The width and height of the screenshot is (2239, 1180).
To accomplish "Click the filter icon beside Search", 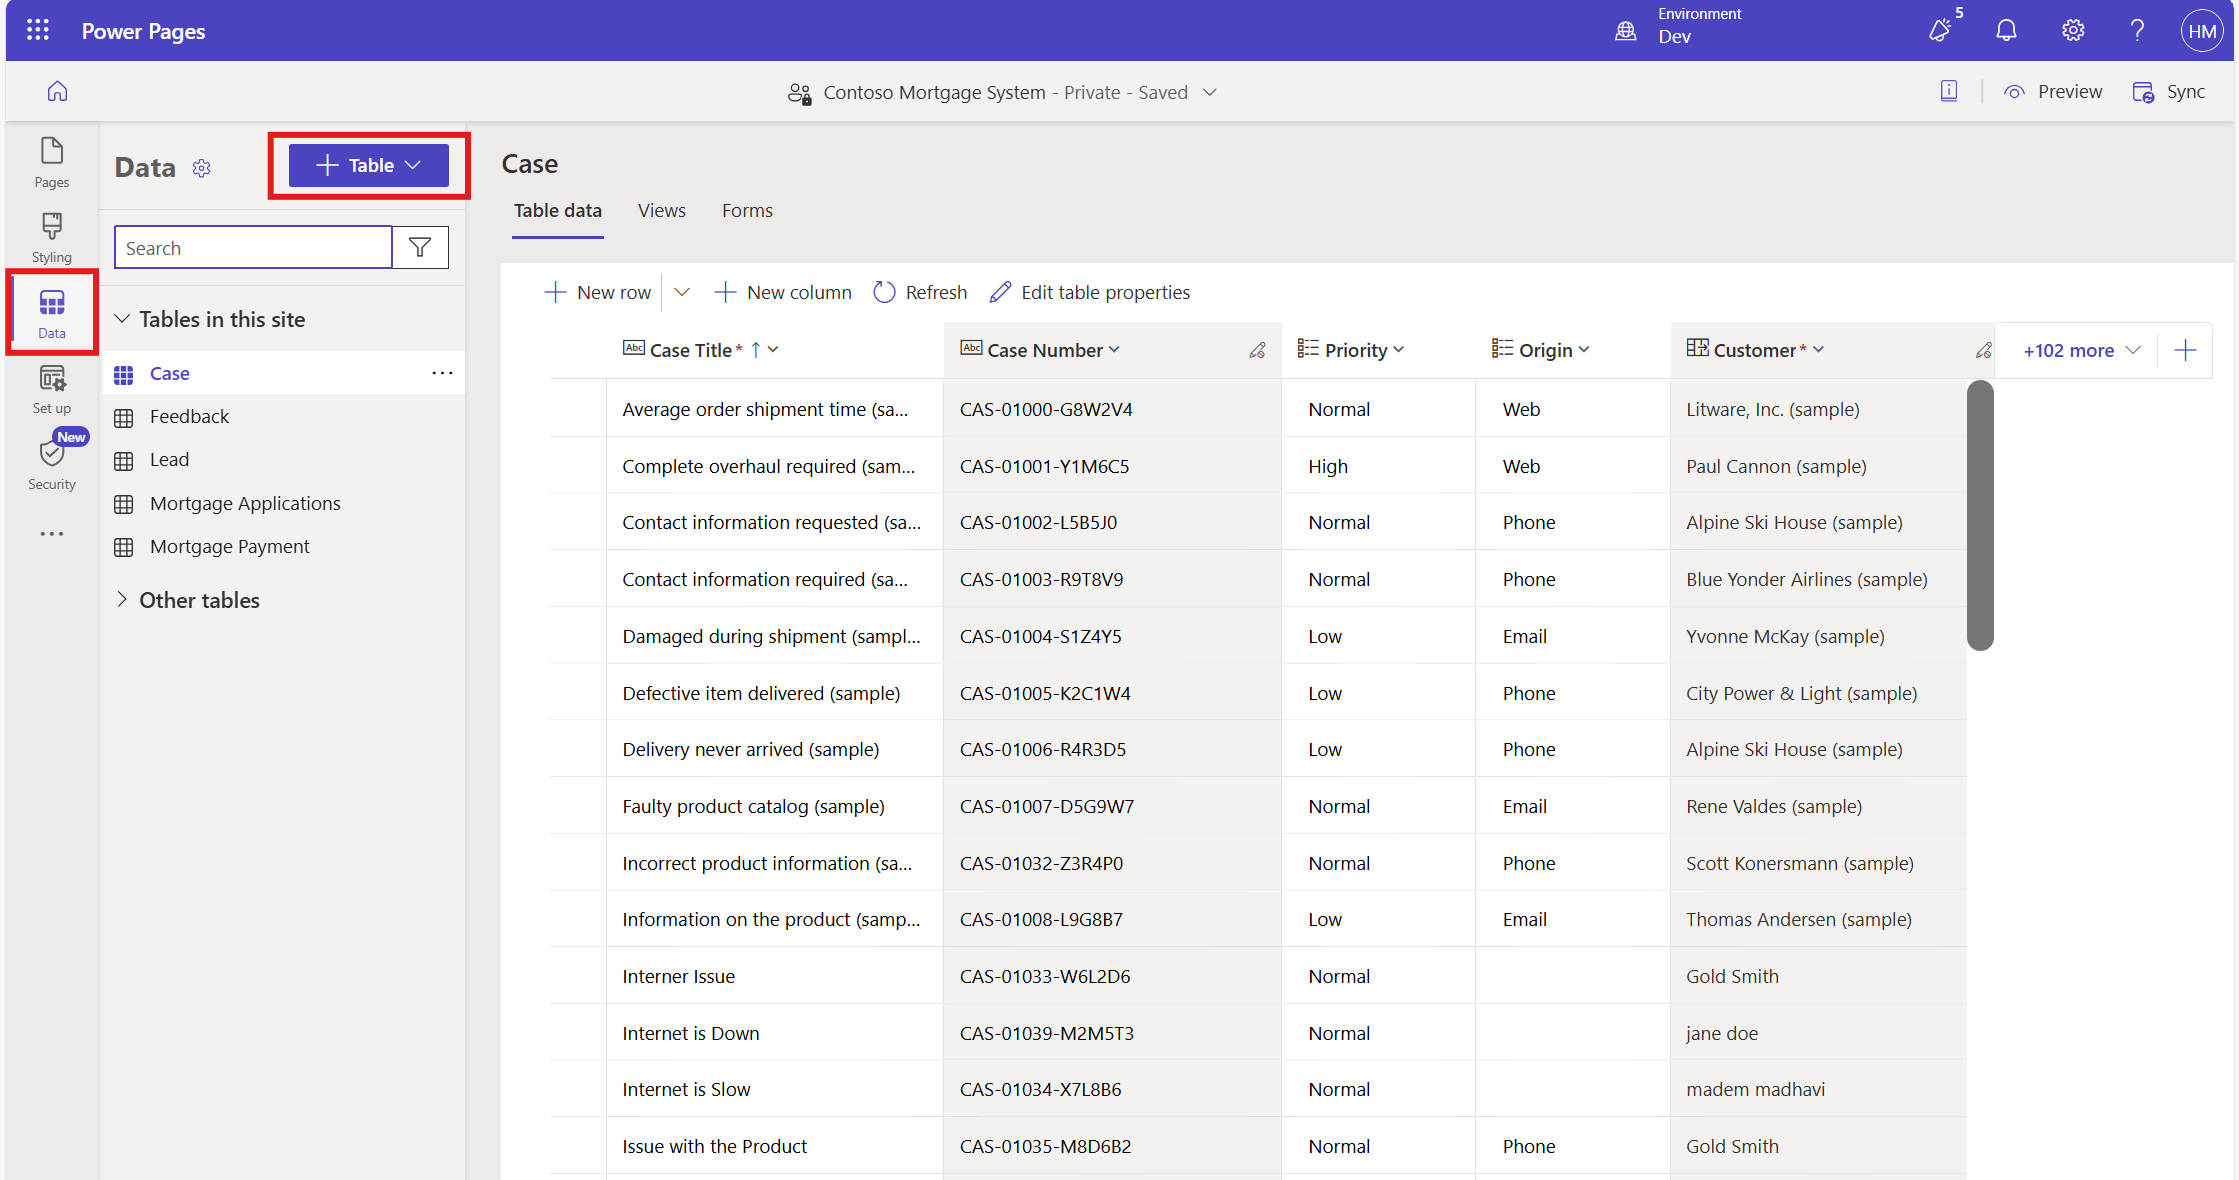I will pos(420,248).
